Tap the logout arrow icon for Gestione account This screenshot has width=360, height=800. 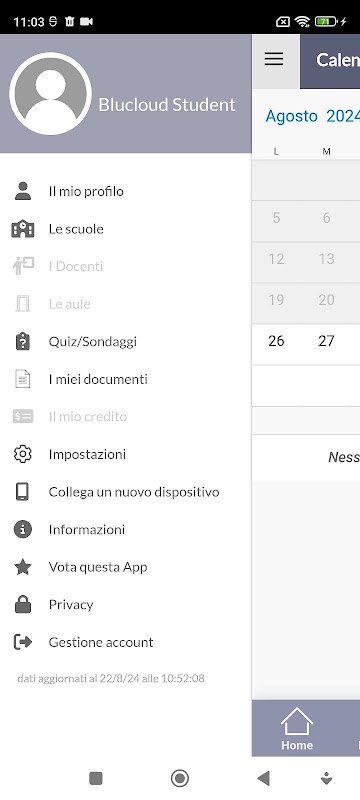pyautogui.click(x=22, y=642)
